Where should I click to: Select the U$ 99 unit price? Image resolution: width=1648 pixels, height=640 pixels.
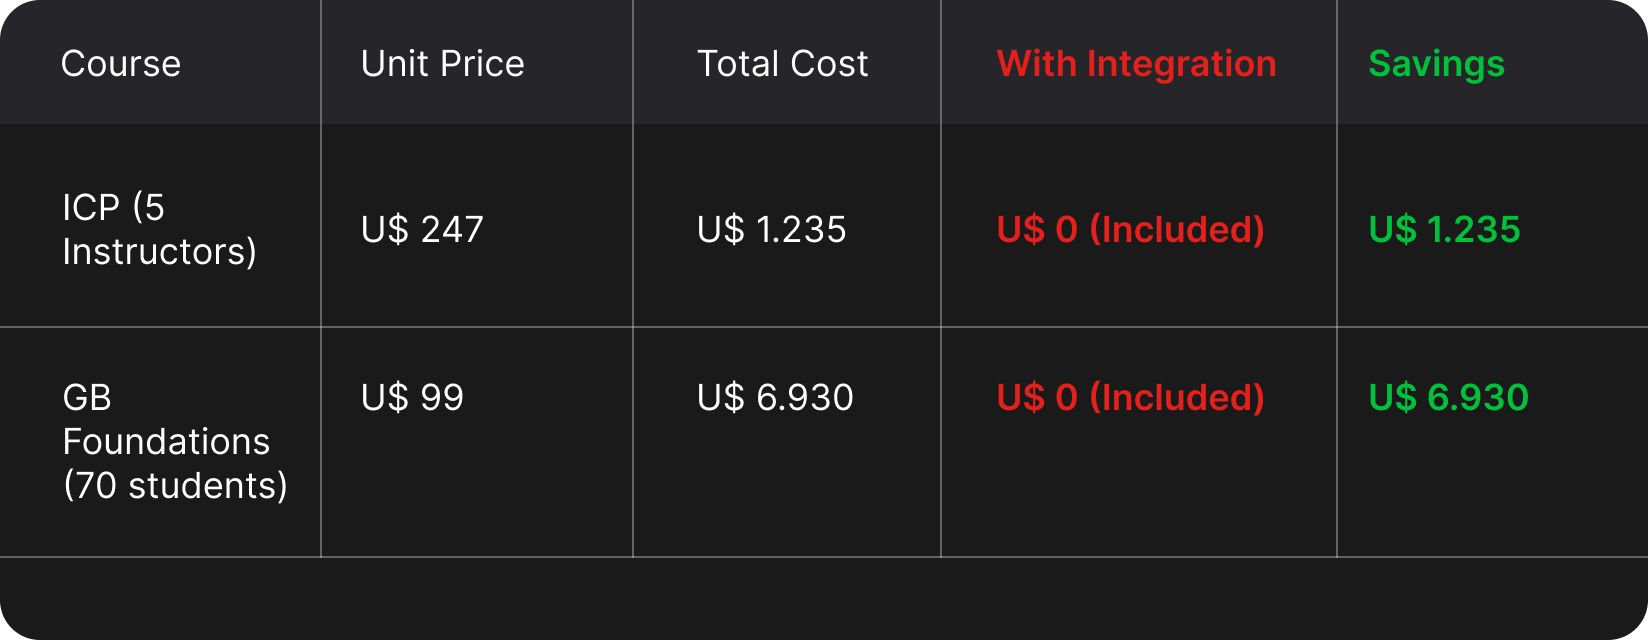click(412, 398)
